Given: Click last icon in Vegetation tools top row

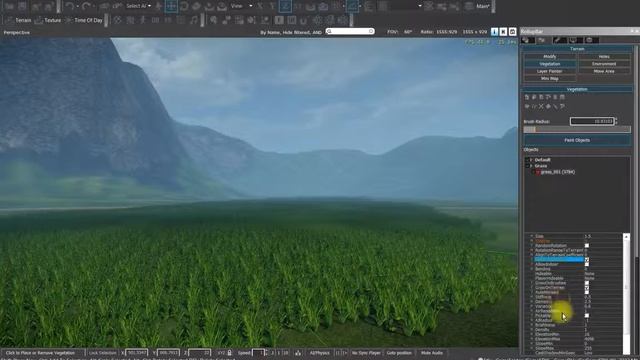Looking at the screenshot, I should click(x=562, y=97).
